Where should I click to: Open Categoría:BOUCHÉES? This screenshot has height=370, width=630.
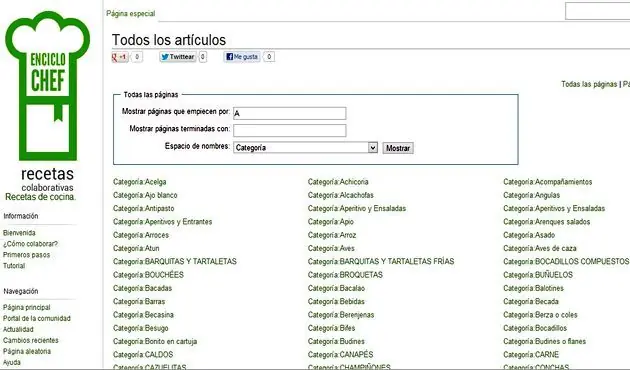coord(148,275)
